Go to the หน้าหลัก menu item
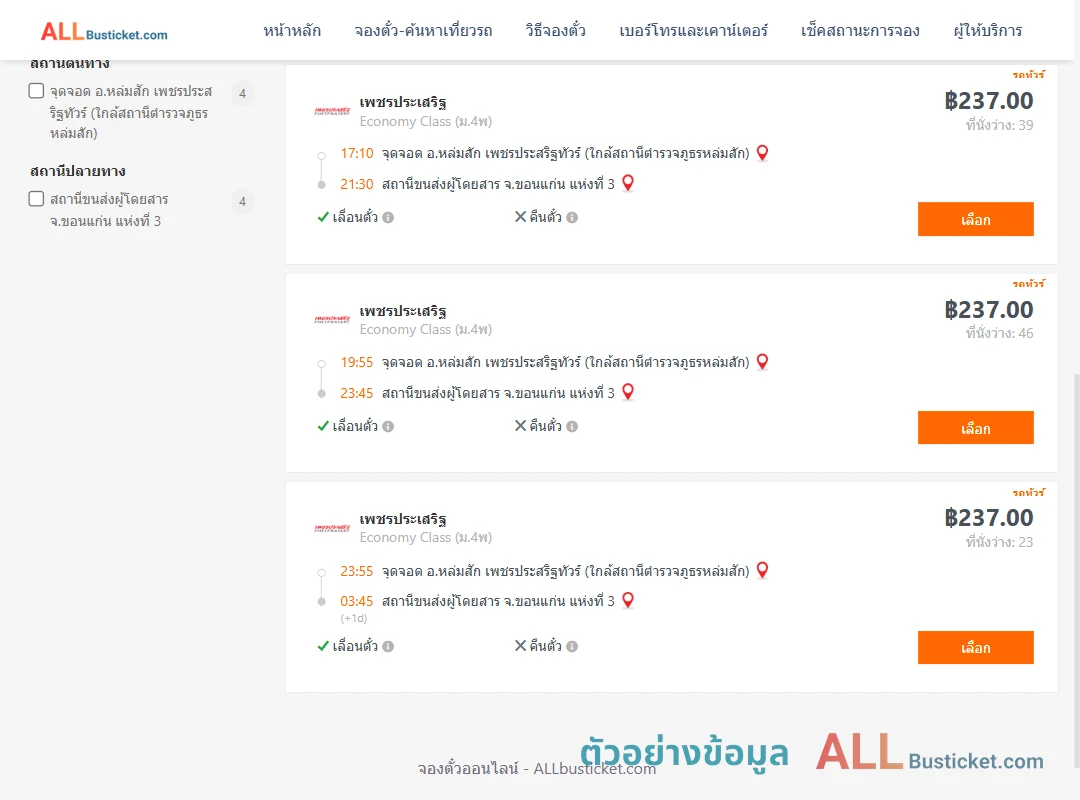1080x800 pixels. [292, 30]
